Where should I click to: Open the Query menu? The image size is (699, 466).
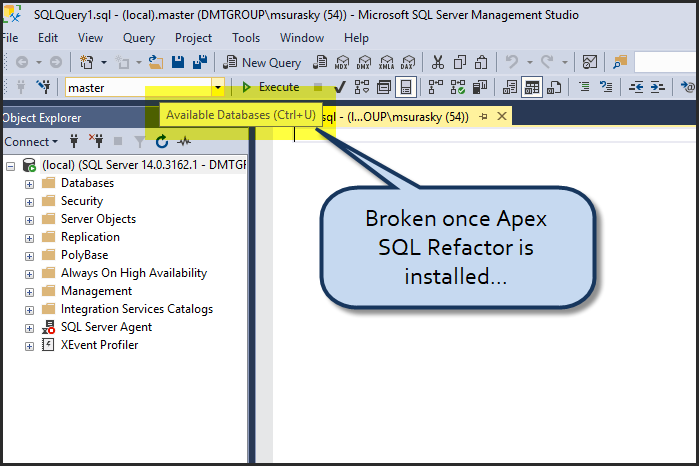pyautogui.click(x=139, y=38)
